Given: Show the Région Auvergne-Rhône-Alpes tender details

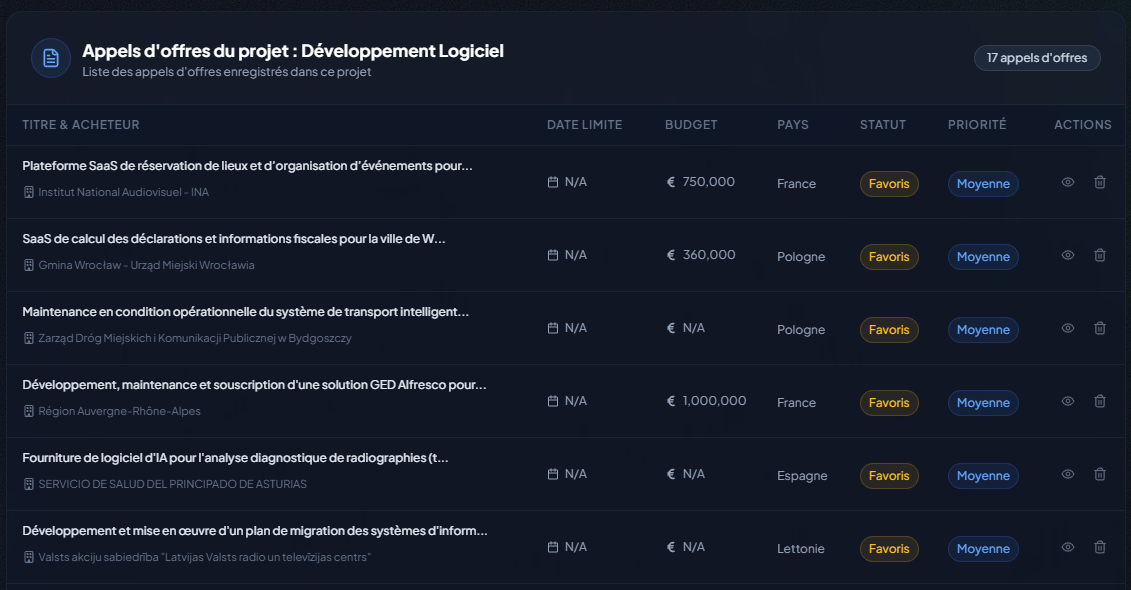Looking at the screenshot, I should 1068,402.
